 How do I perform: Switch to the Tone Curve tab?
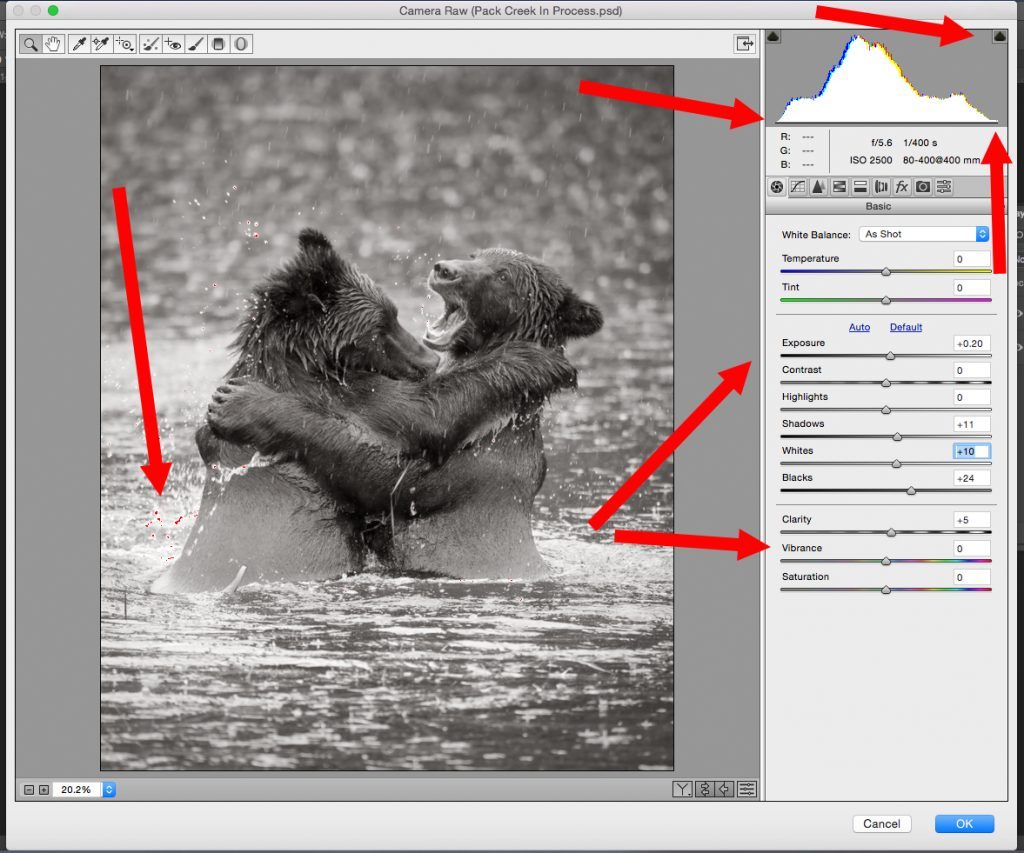797,186
